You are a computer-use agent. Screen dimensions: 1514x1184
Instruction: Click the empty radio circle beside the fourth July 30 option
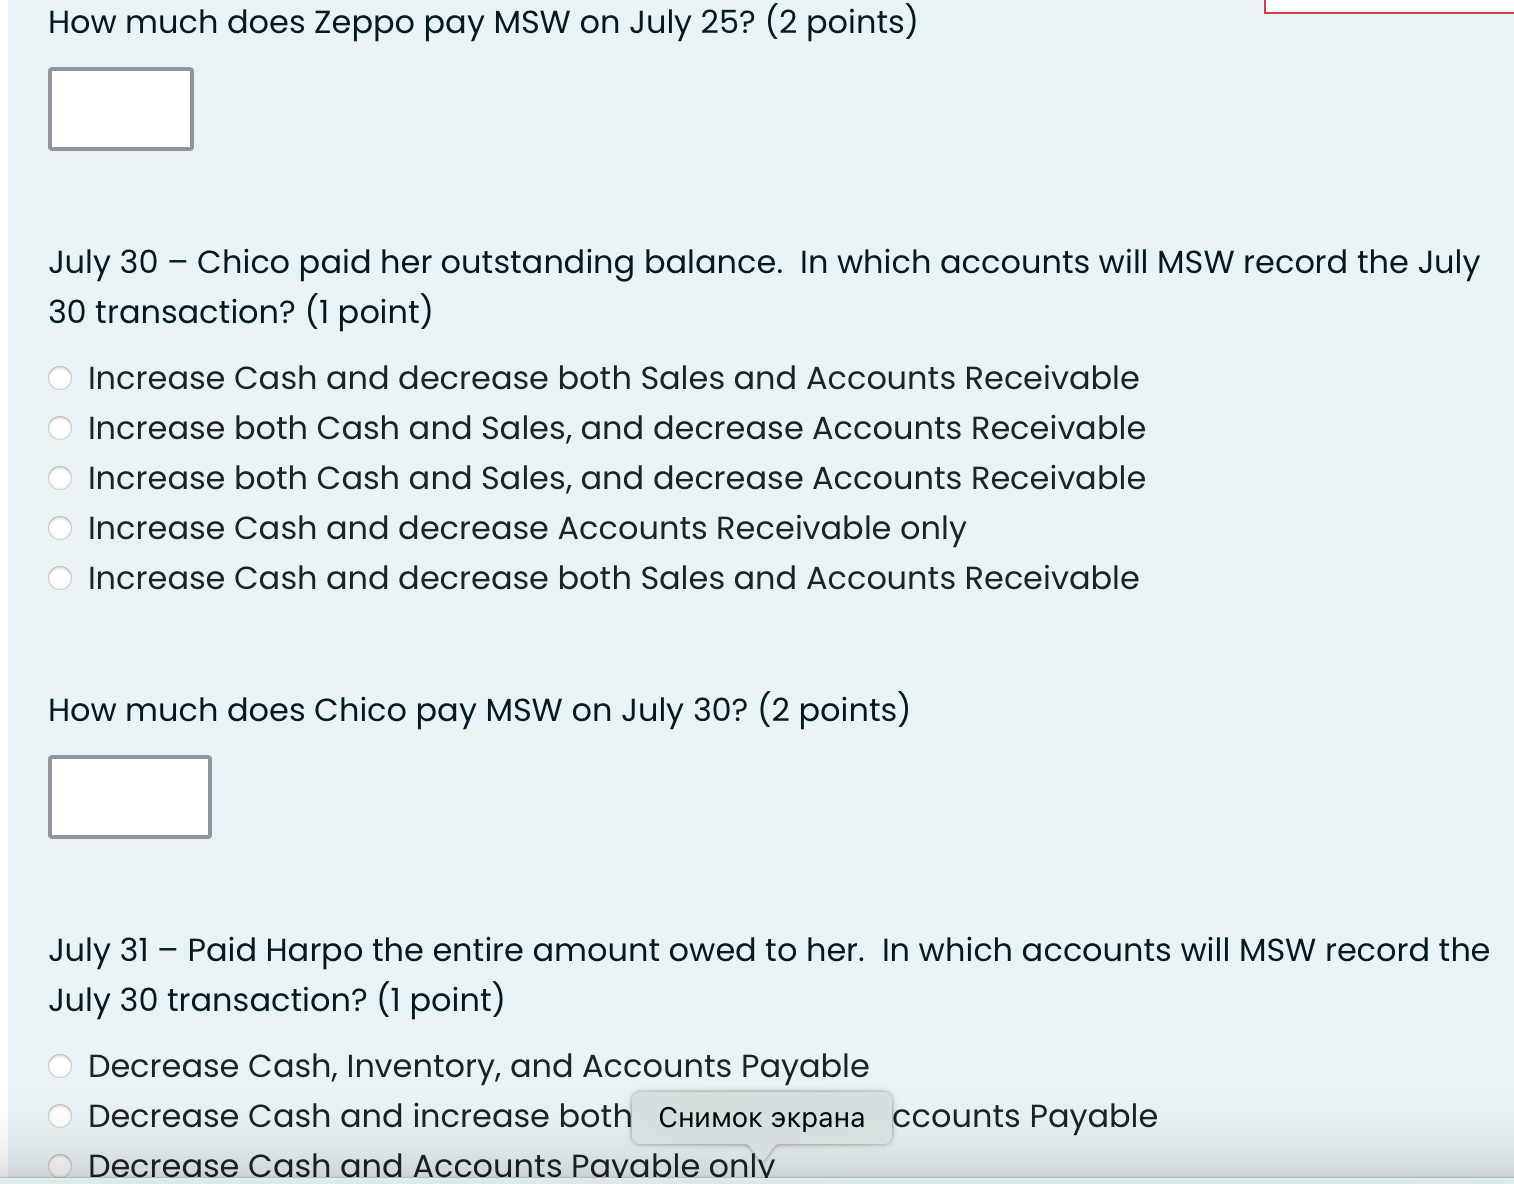click(61, 528)
